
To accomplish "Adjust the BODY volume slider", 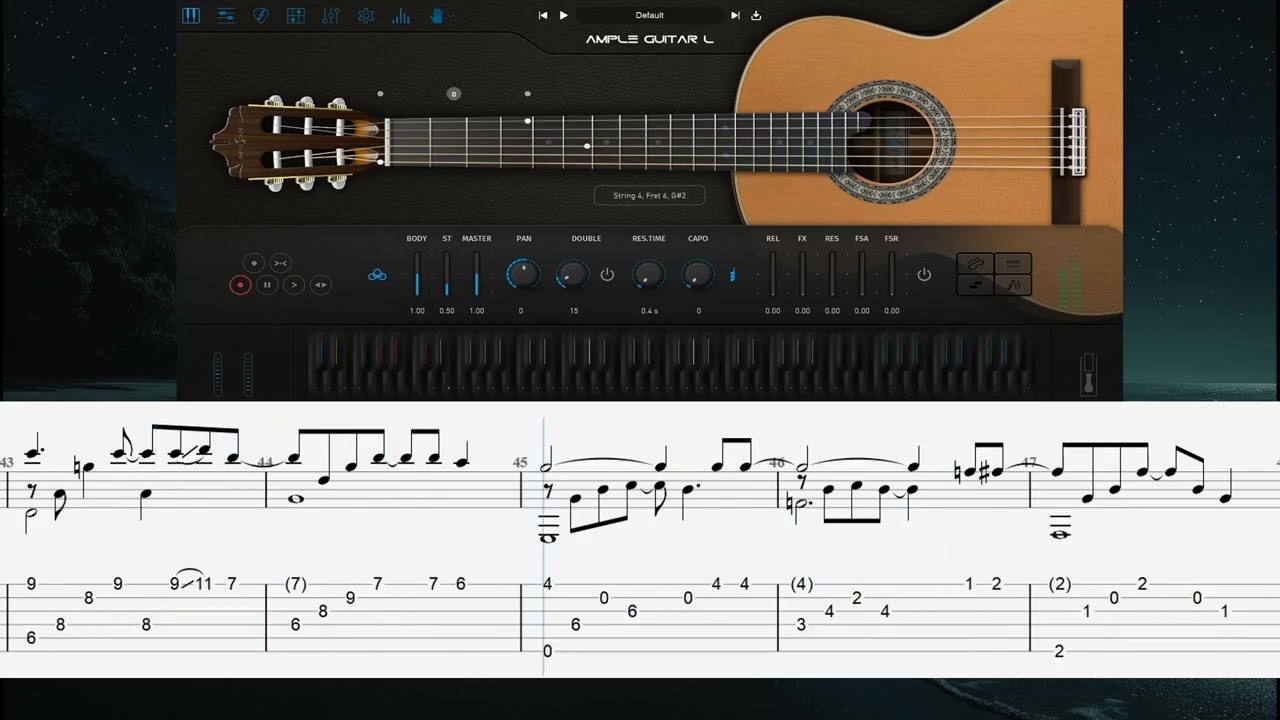I will 417,273.
